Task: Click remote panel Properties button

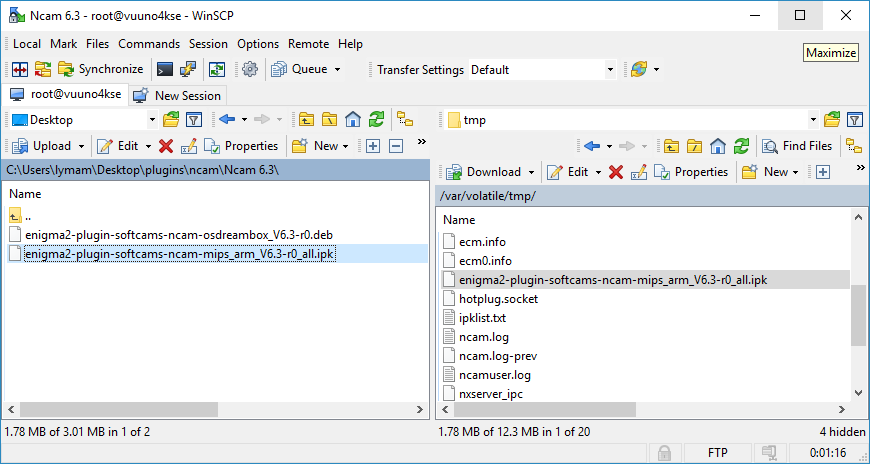Action: [691, 172]
